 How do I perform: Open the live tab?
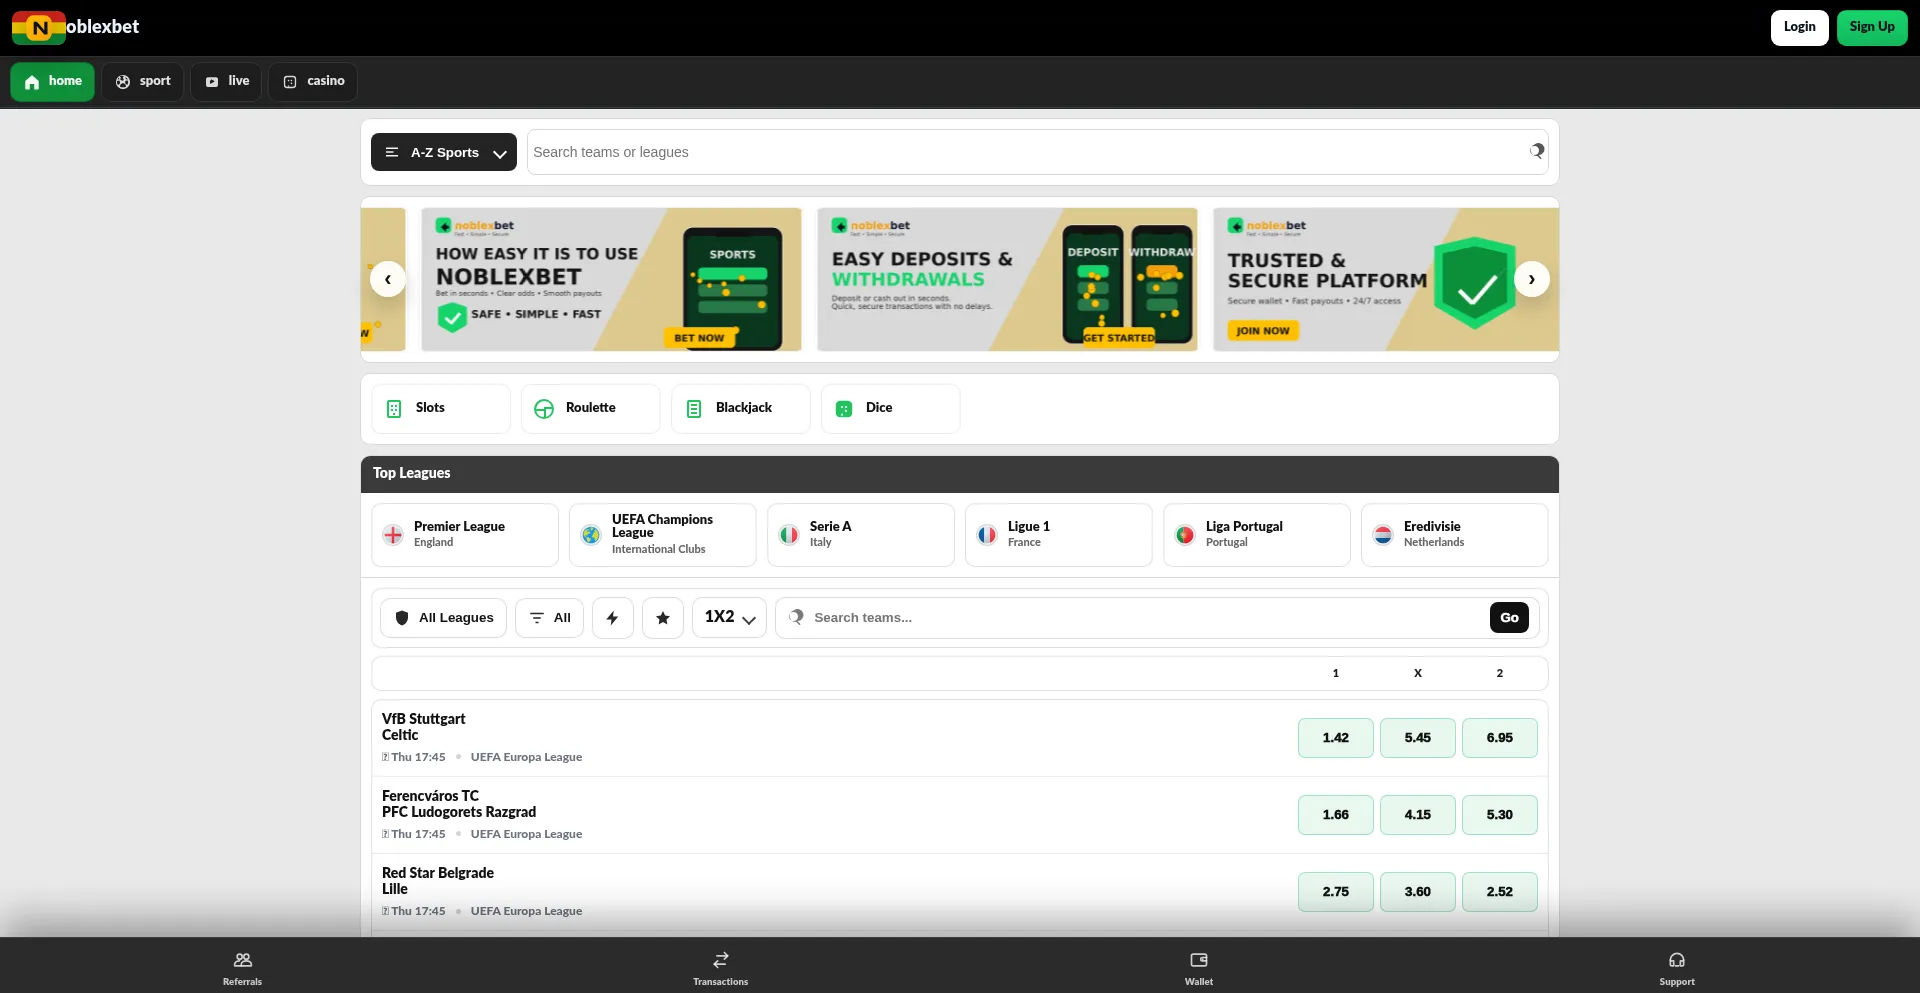pos(226,81)
